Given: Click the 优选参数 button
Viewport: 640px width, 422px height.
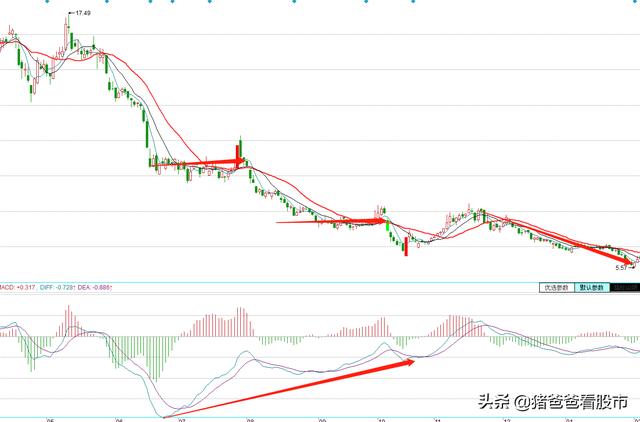Looking at the screenshot, I should pyautogui.click(x=555, y=288).
